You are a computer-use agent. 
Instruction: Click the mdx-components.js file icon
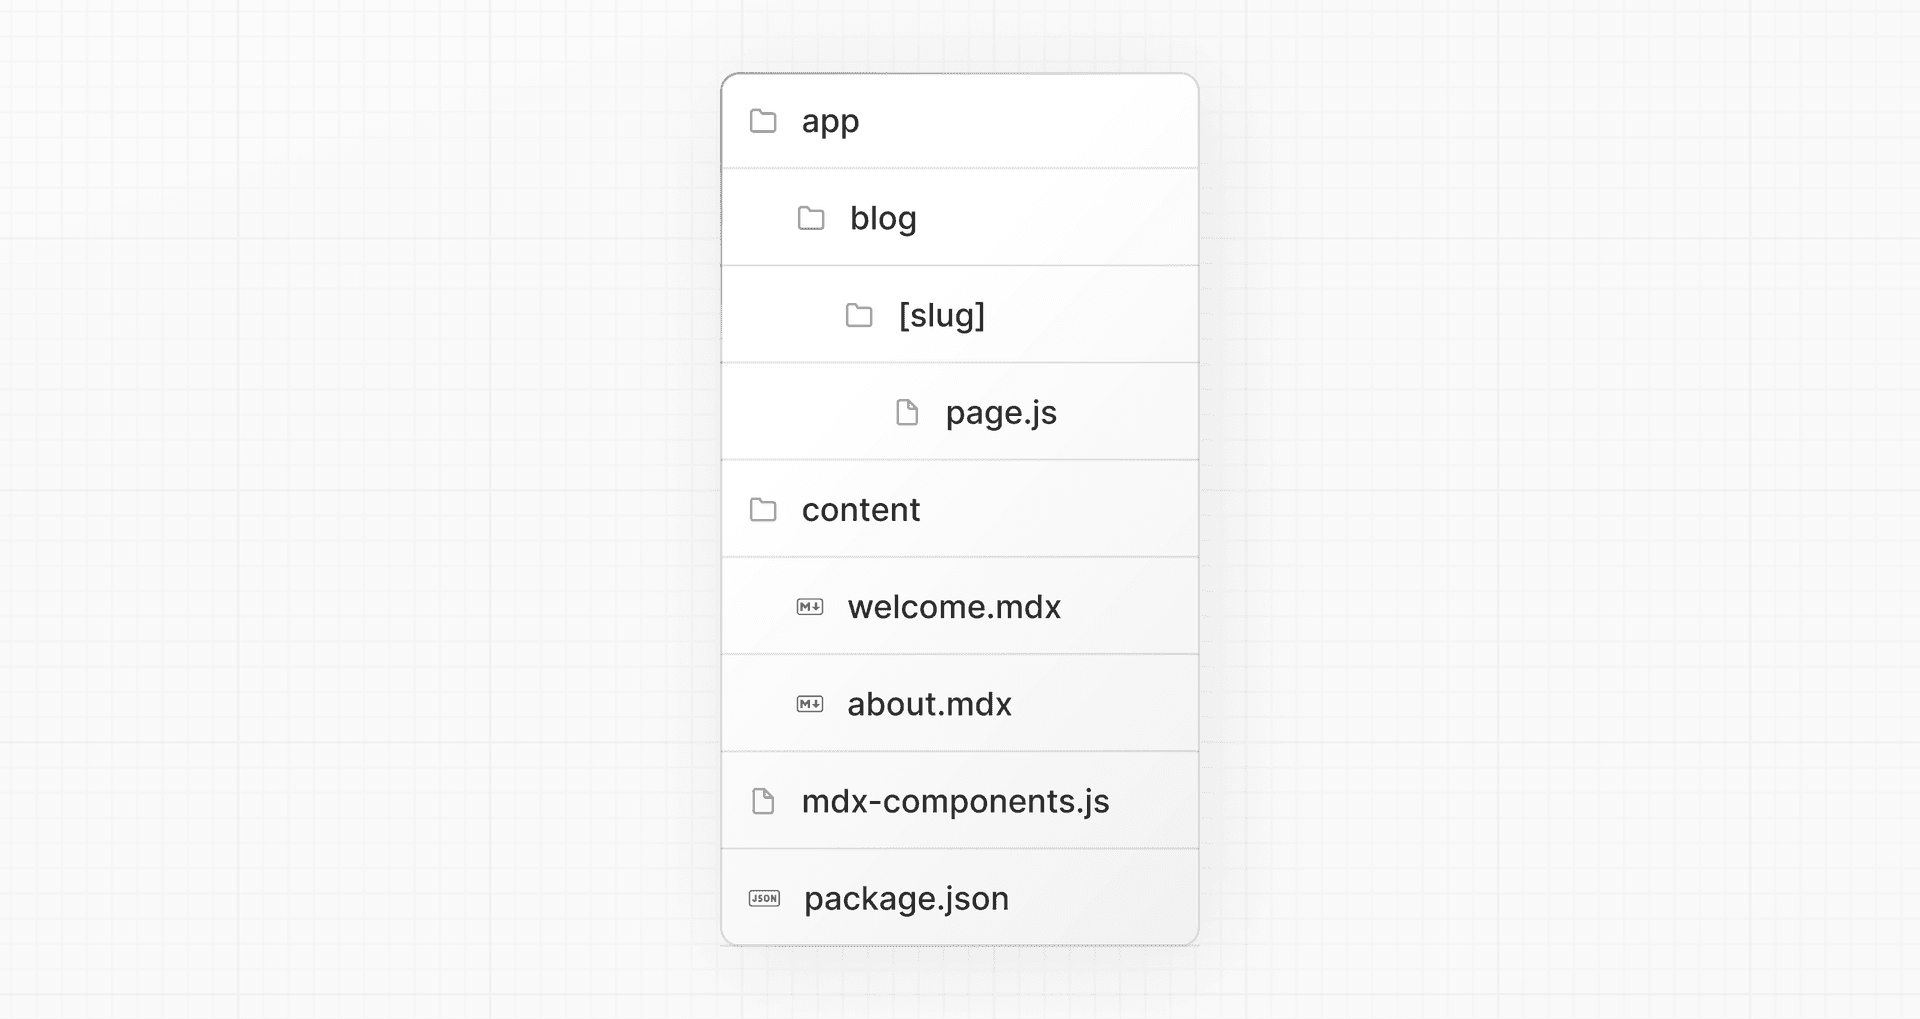point(763,801)
